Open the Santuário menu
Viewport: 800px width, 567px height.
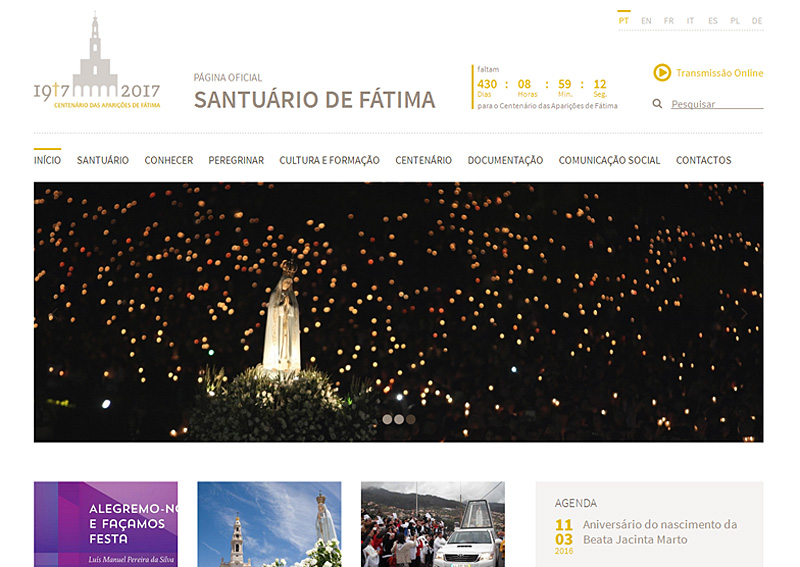103,160
